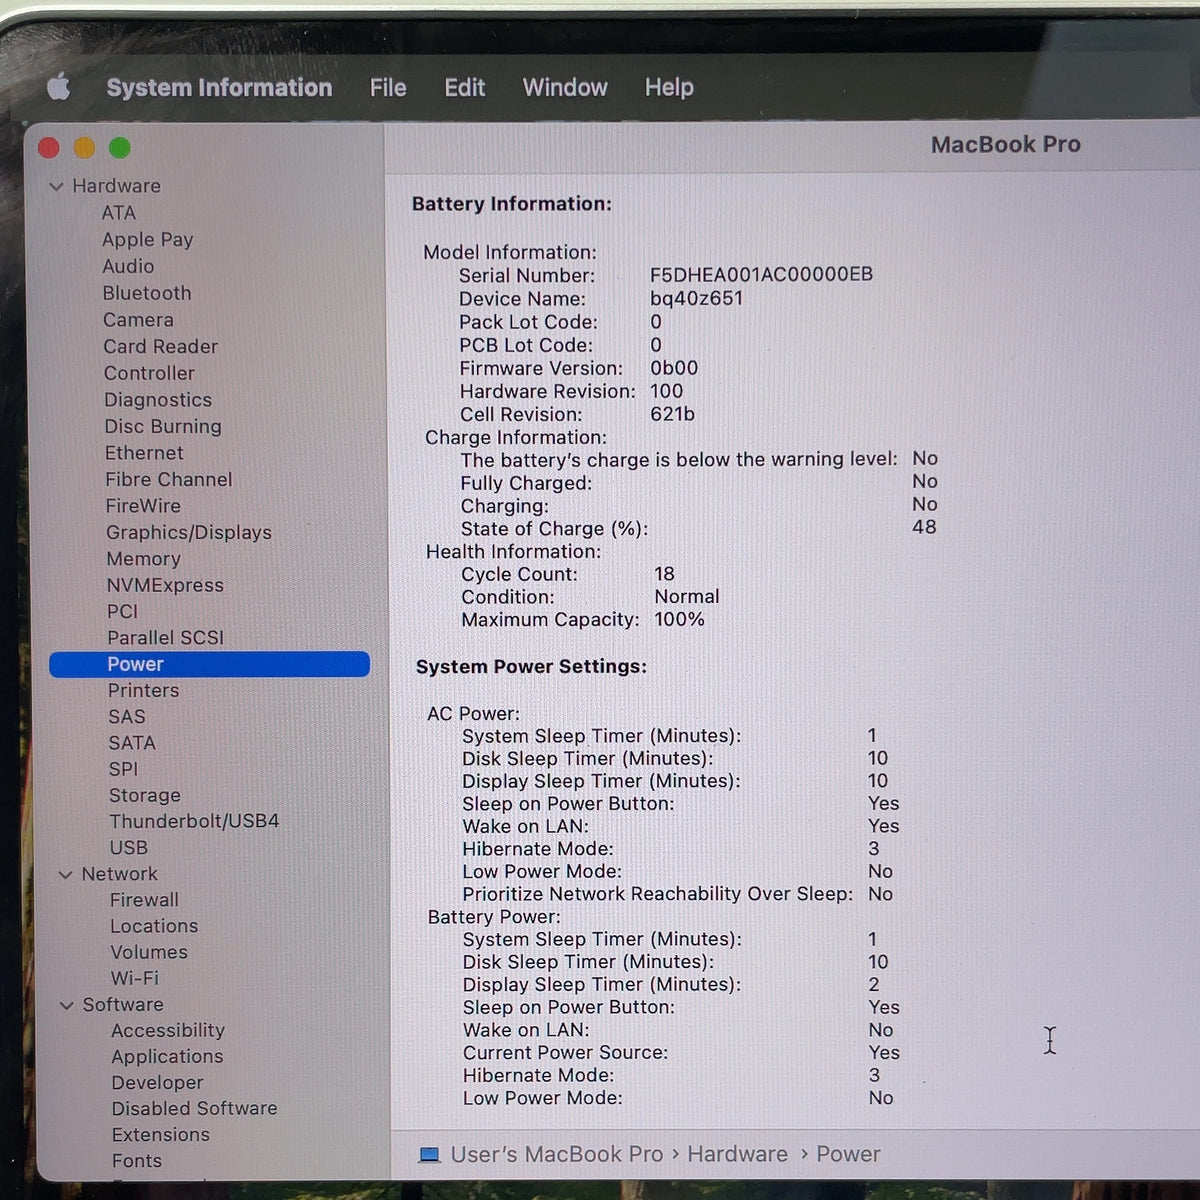
Task: Select Audio in the sidebar
Action: pyautogui.click(x=128, y=266)
